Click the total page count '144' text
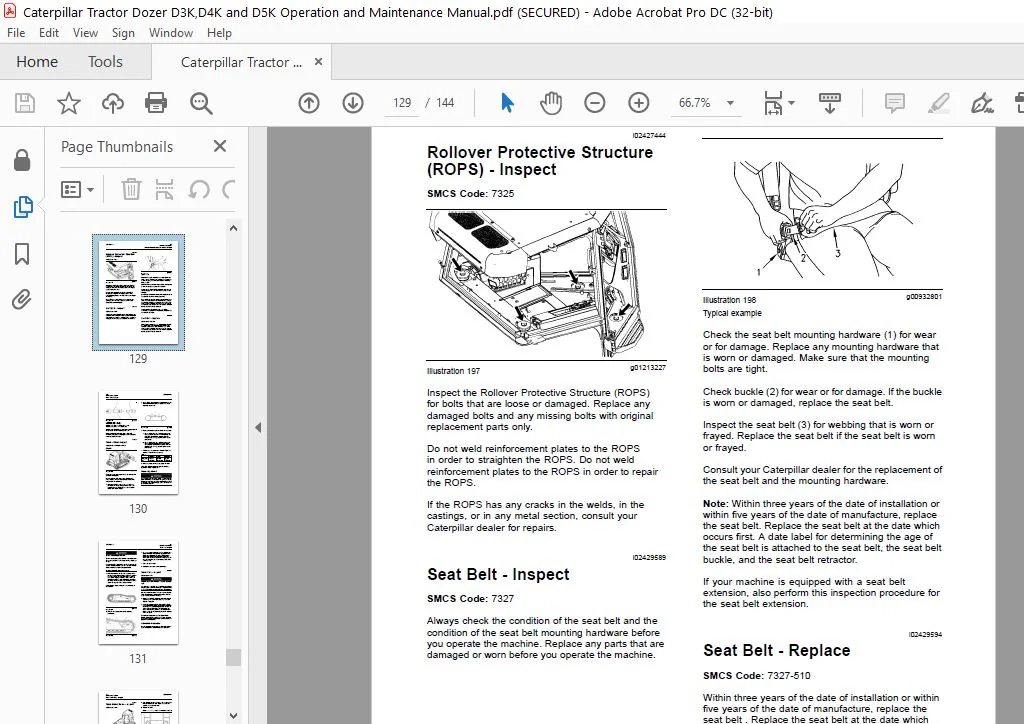Image resolution: width=1024 pixels, height=724 pixels. pos(445,103)
